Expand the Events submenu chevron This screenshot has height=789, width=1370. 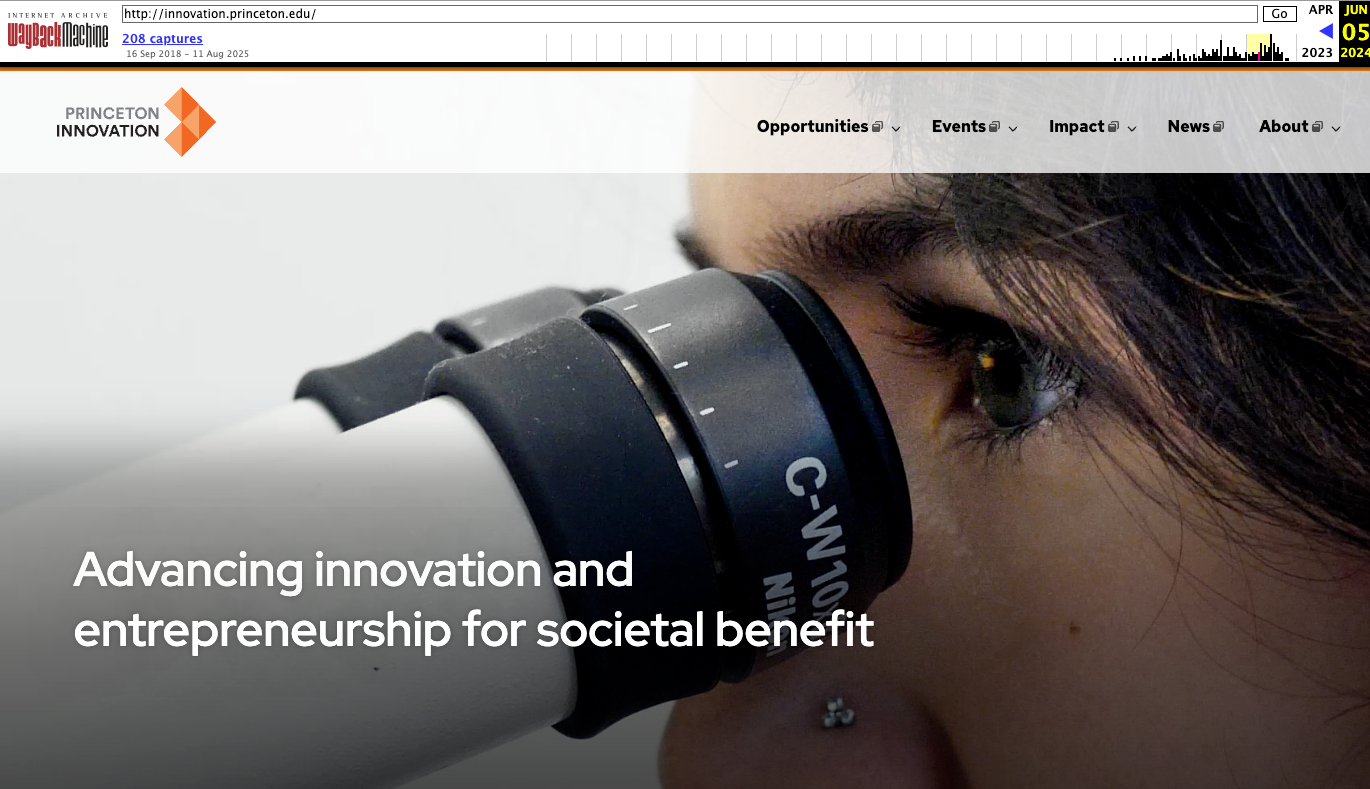1013,128
